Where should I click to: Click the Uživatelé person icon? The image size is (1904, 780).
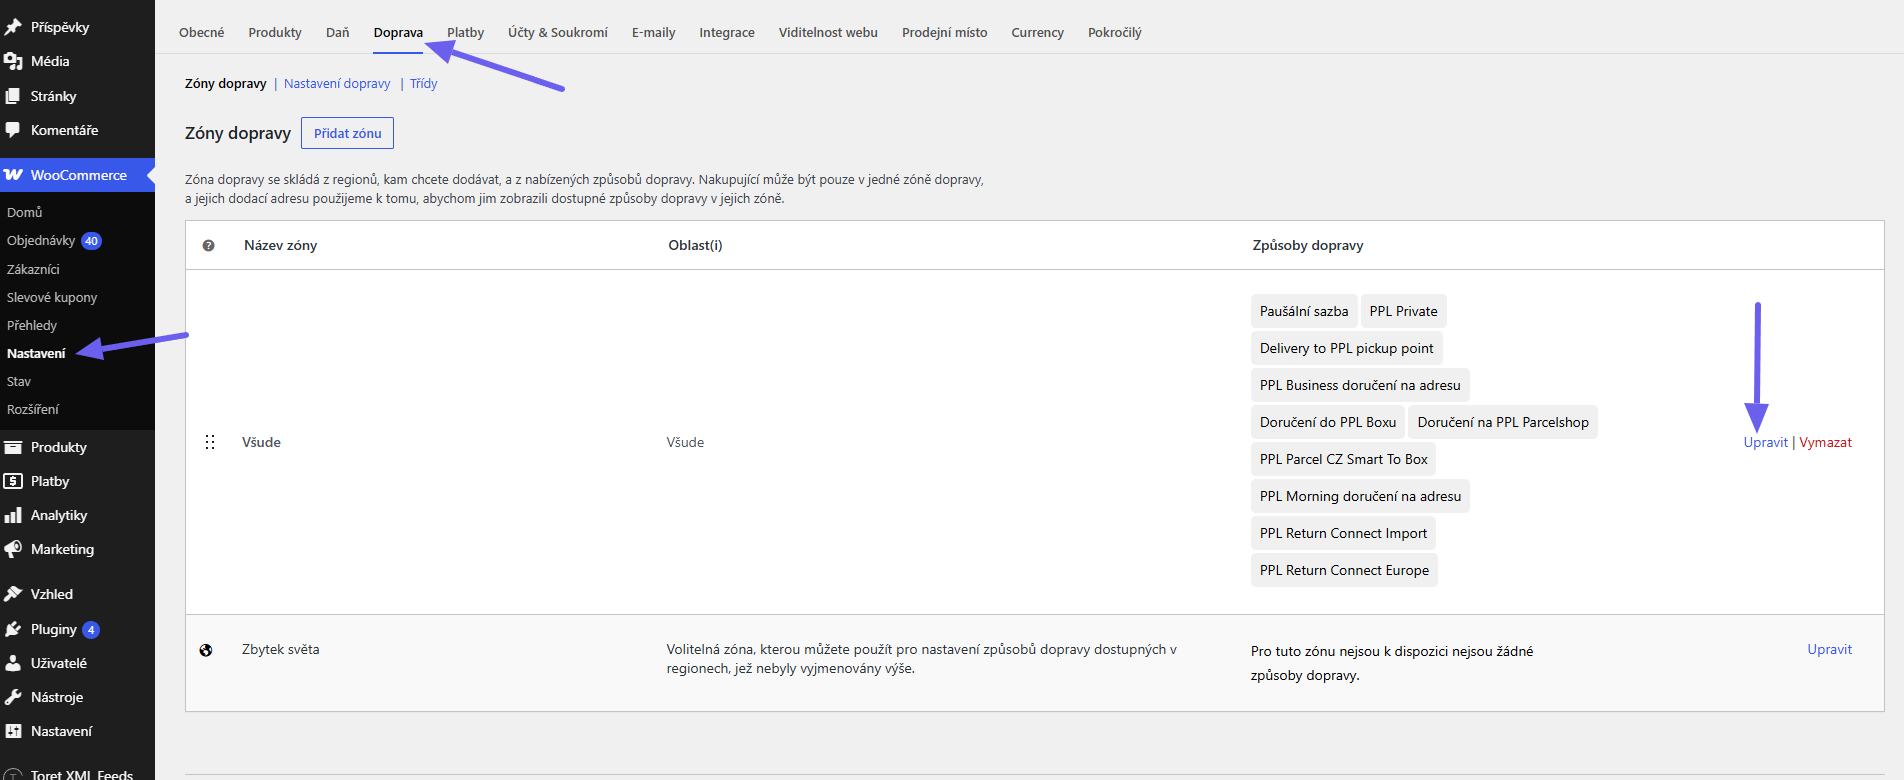[x=13, y=663]
